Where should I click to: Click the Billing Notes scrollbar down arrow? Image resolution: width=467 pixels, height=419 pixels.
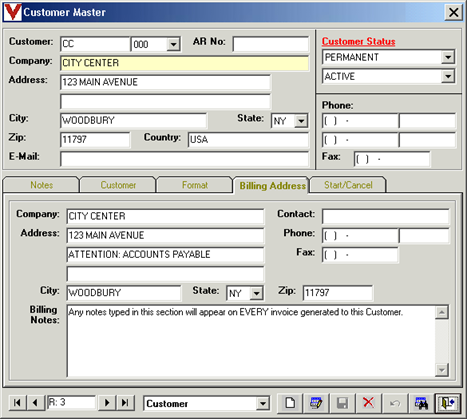pyautogui.click(x=442, y=369)
